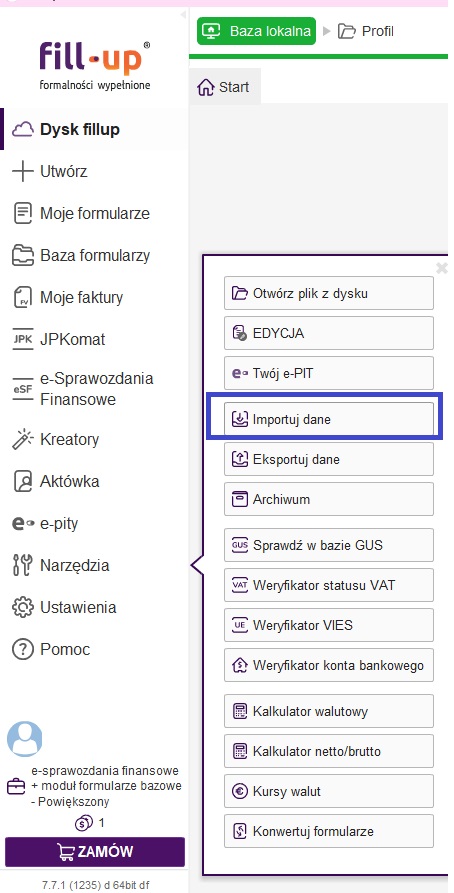Viewport: 454px width, 893px height.
Task: Open the Dysk fillup cloud icon
Action: coord(23,130)
